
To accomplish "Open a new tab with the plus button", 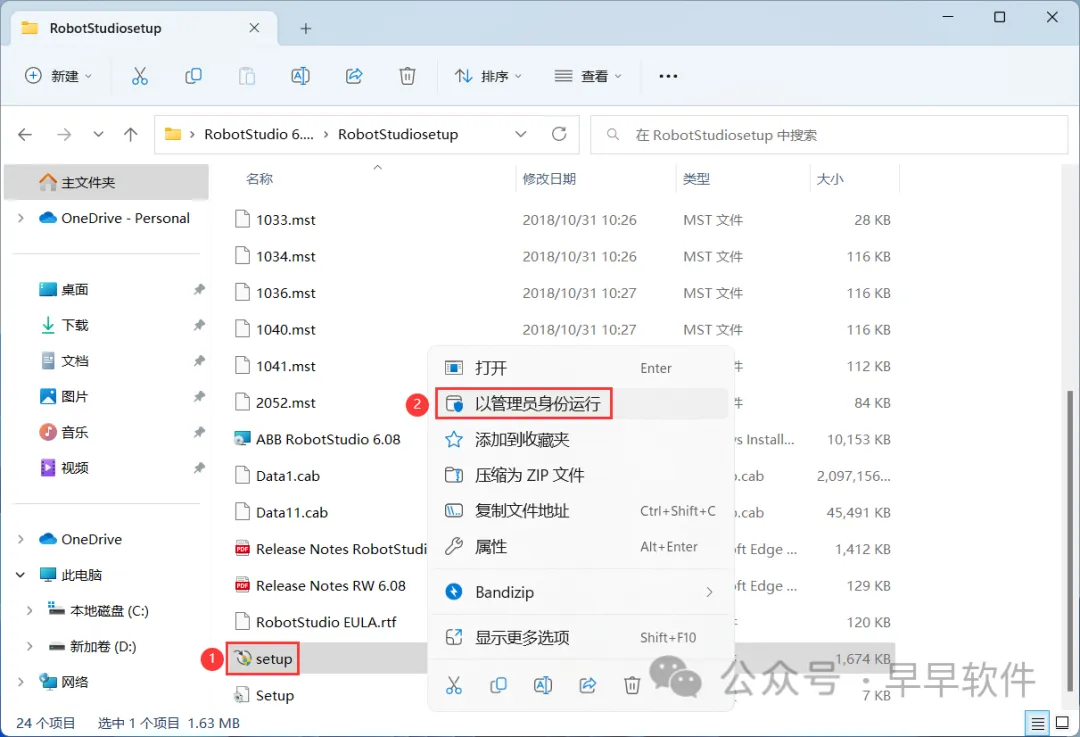I will (x=306, y=28).
